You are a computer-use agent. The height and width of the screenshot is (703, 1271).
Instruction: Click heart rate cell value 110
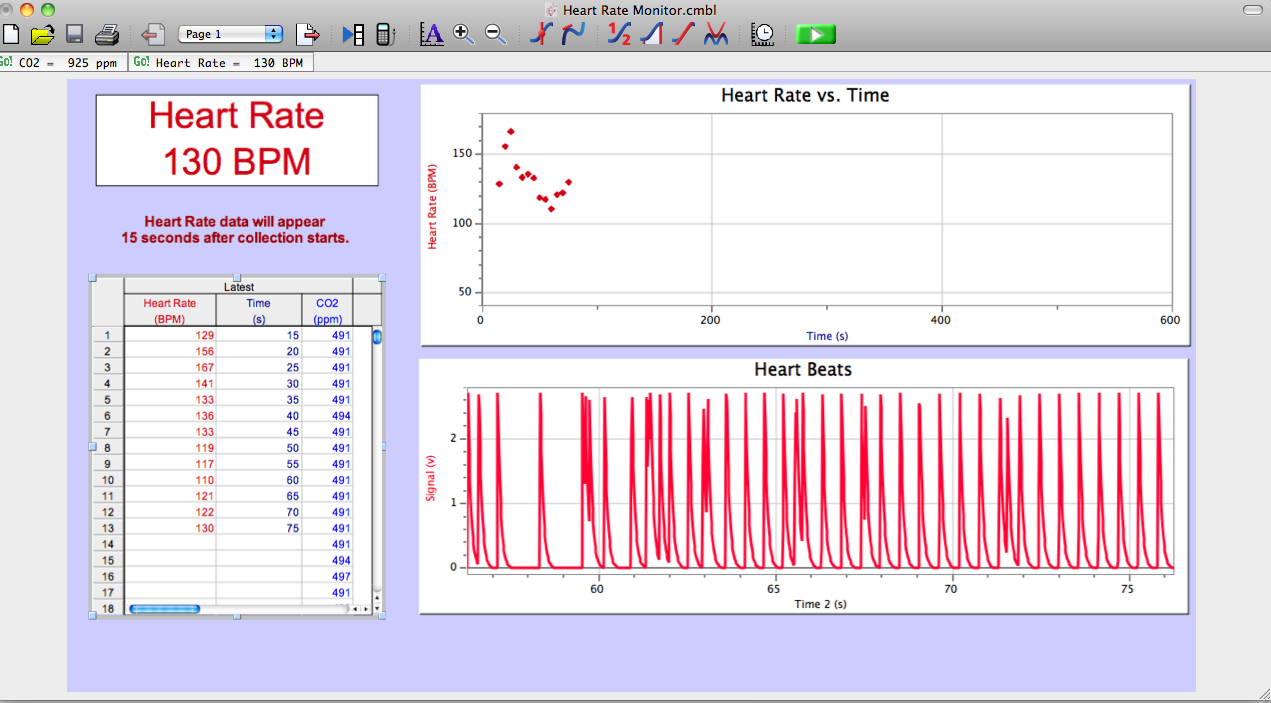[170, 480]
